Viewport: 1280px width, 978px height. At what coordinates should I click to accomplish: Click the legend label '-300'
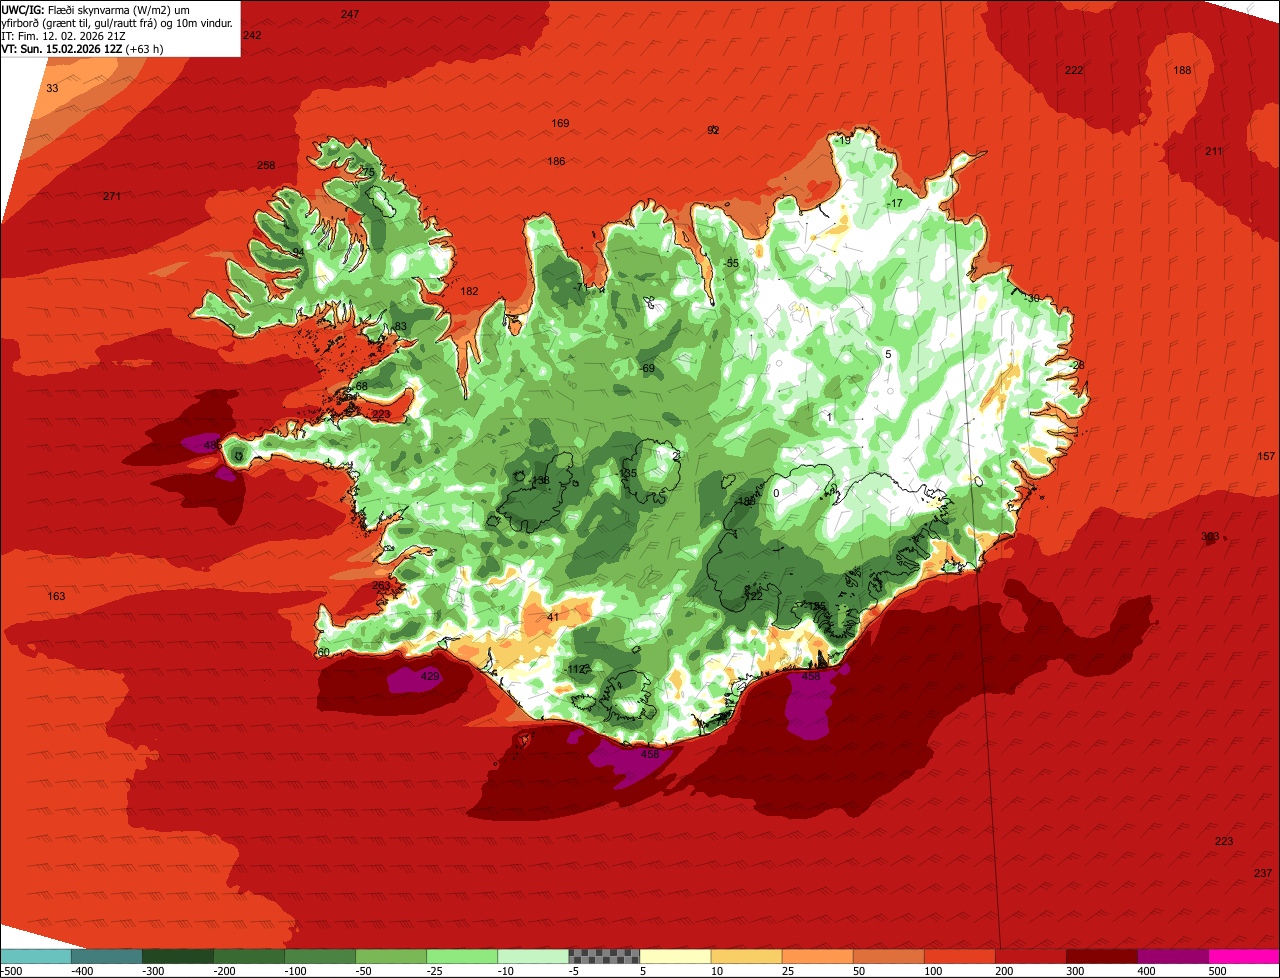pyautogui.click(x=154, y=970)
